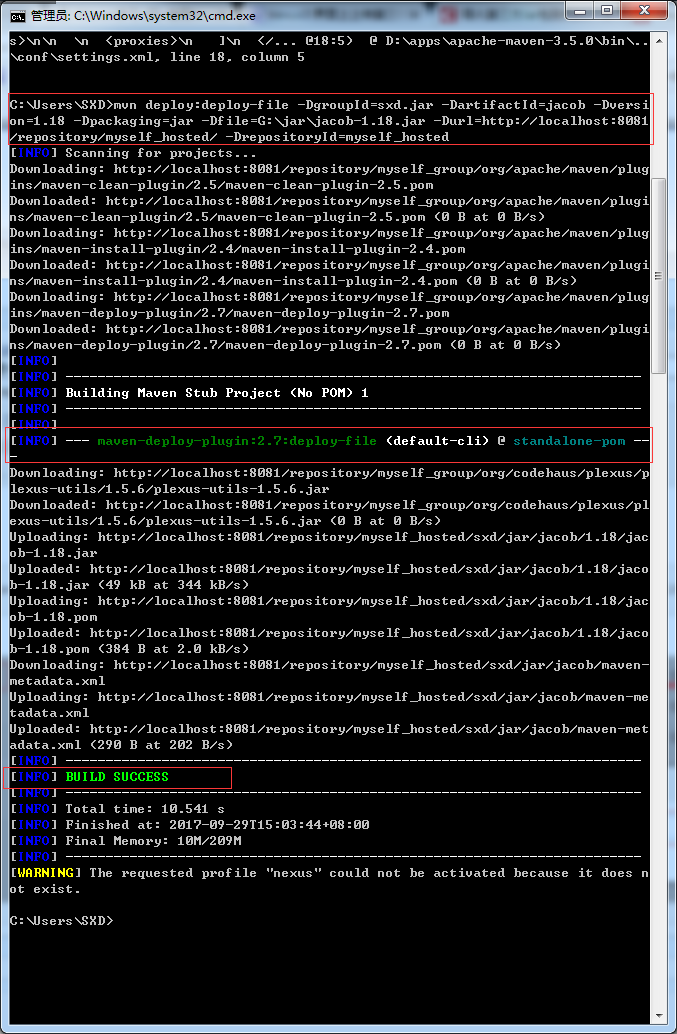This screenshot has width=677, height=1034.
Task: Click 'Finished at: 2017-09-29T15:03:44+08:00' line
Action: [x=217, y=825]
